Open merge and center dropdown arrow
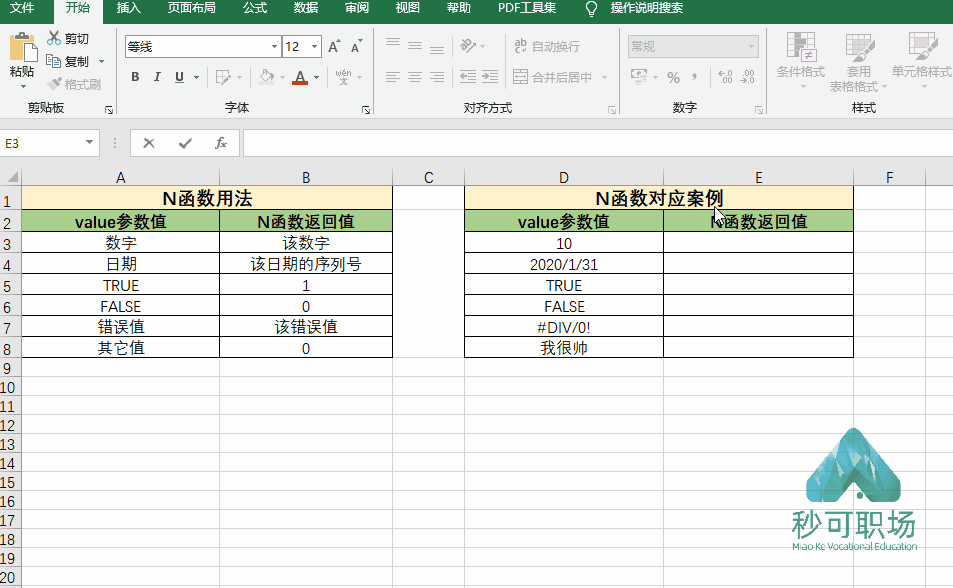Screen dimensions: 953x588 click(605, 77)
